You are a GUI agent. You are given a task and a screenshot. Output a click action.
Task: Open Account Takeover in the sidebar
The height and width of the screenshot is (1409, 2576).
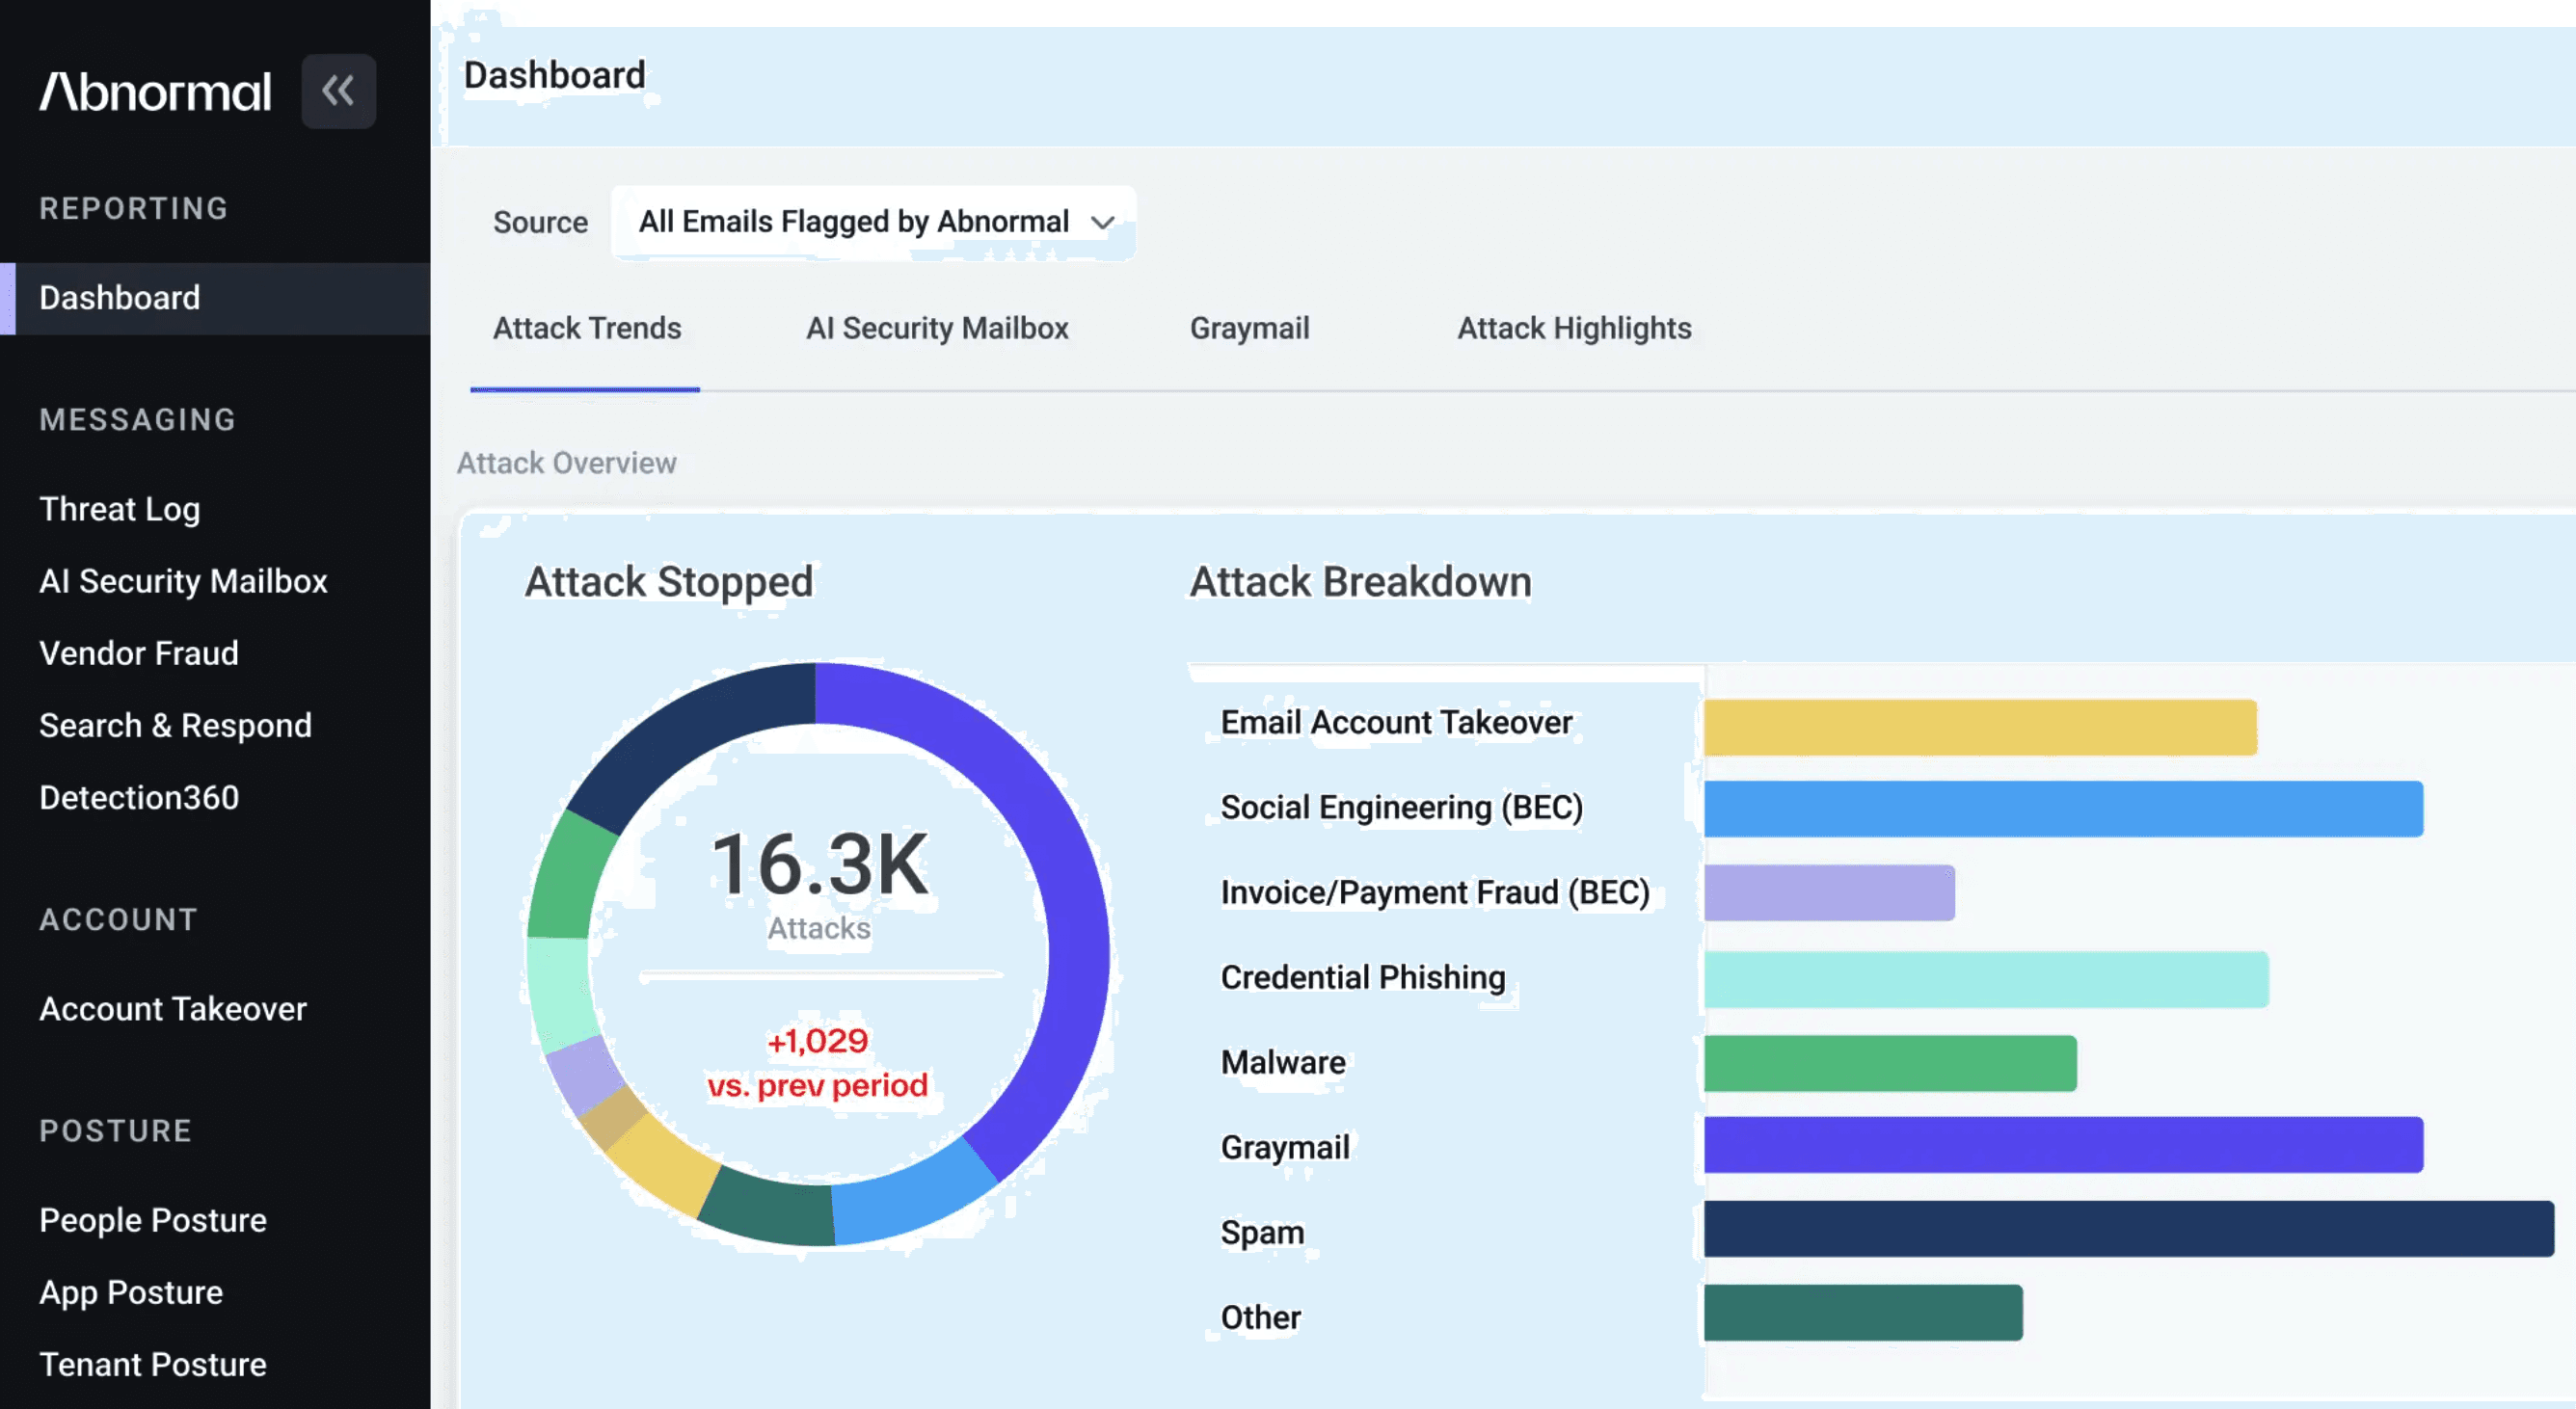coord(173,1009)
